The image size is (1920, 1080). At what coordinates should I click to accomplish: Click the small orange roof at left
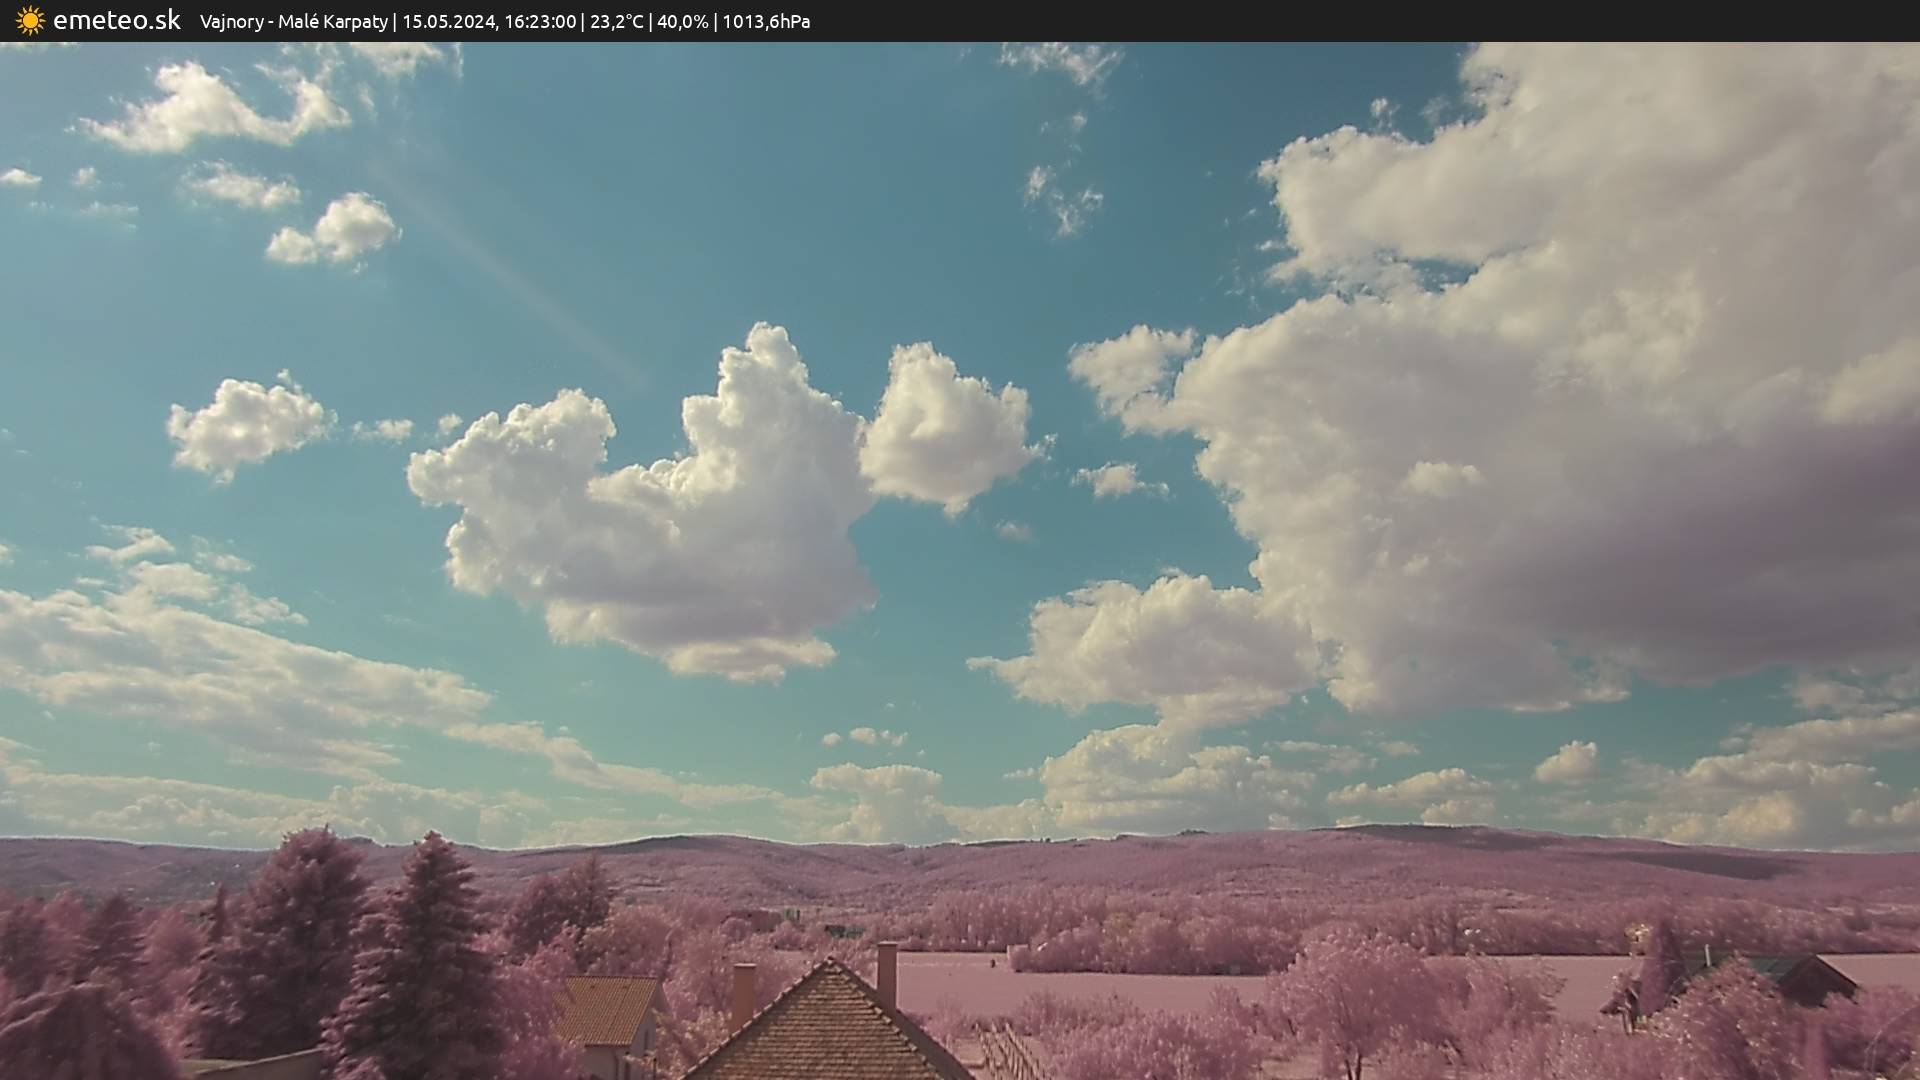click(x=605, y=1010)
